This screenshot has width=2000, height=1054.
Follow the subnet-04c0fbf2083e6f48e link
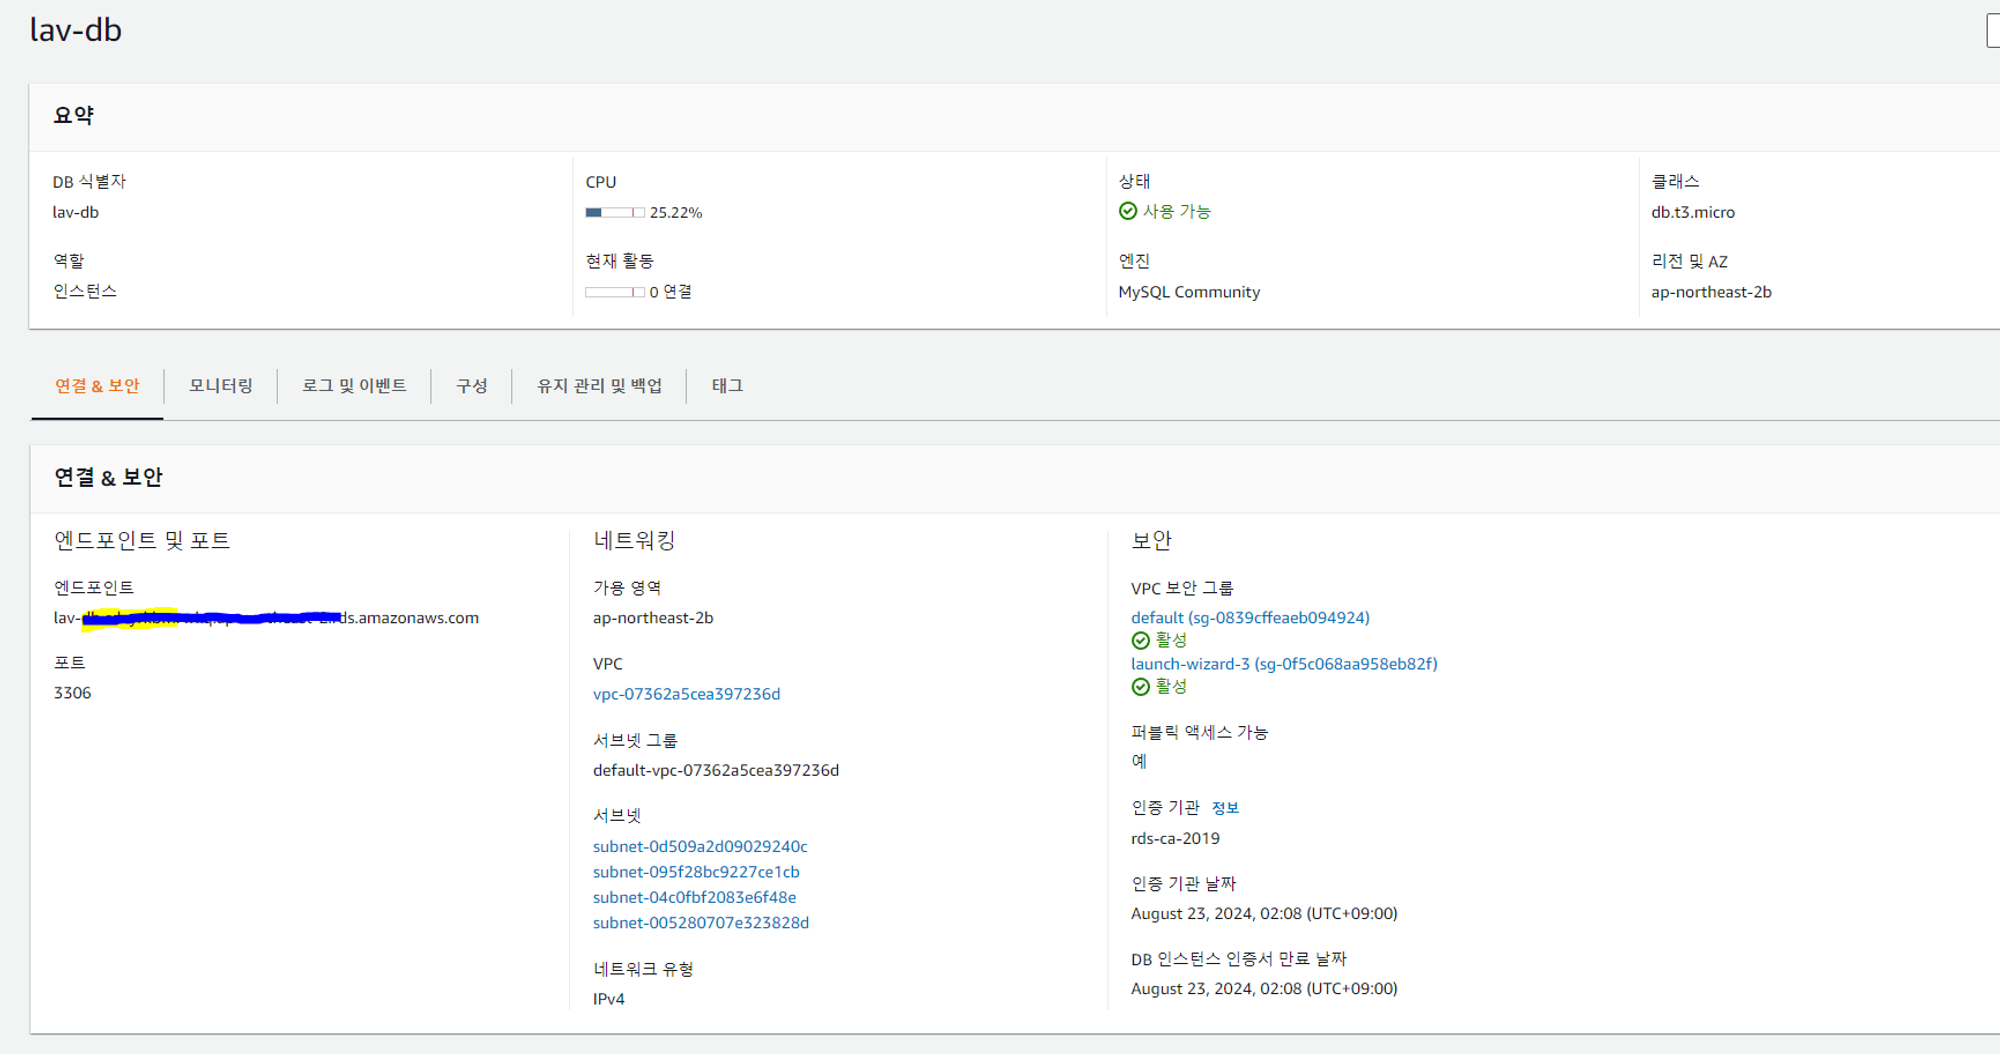click(x=694, y=897)
